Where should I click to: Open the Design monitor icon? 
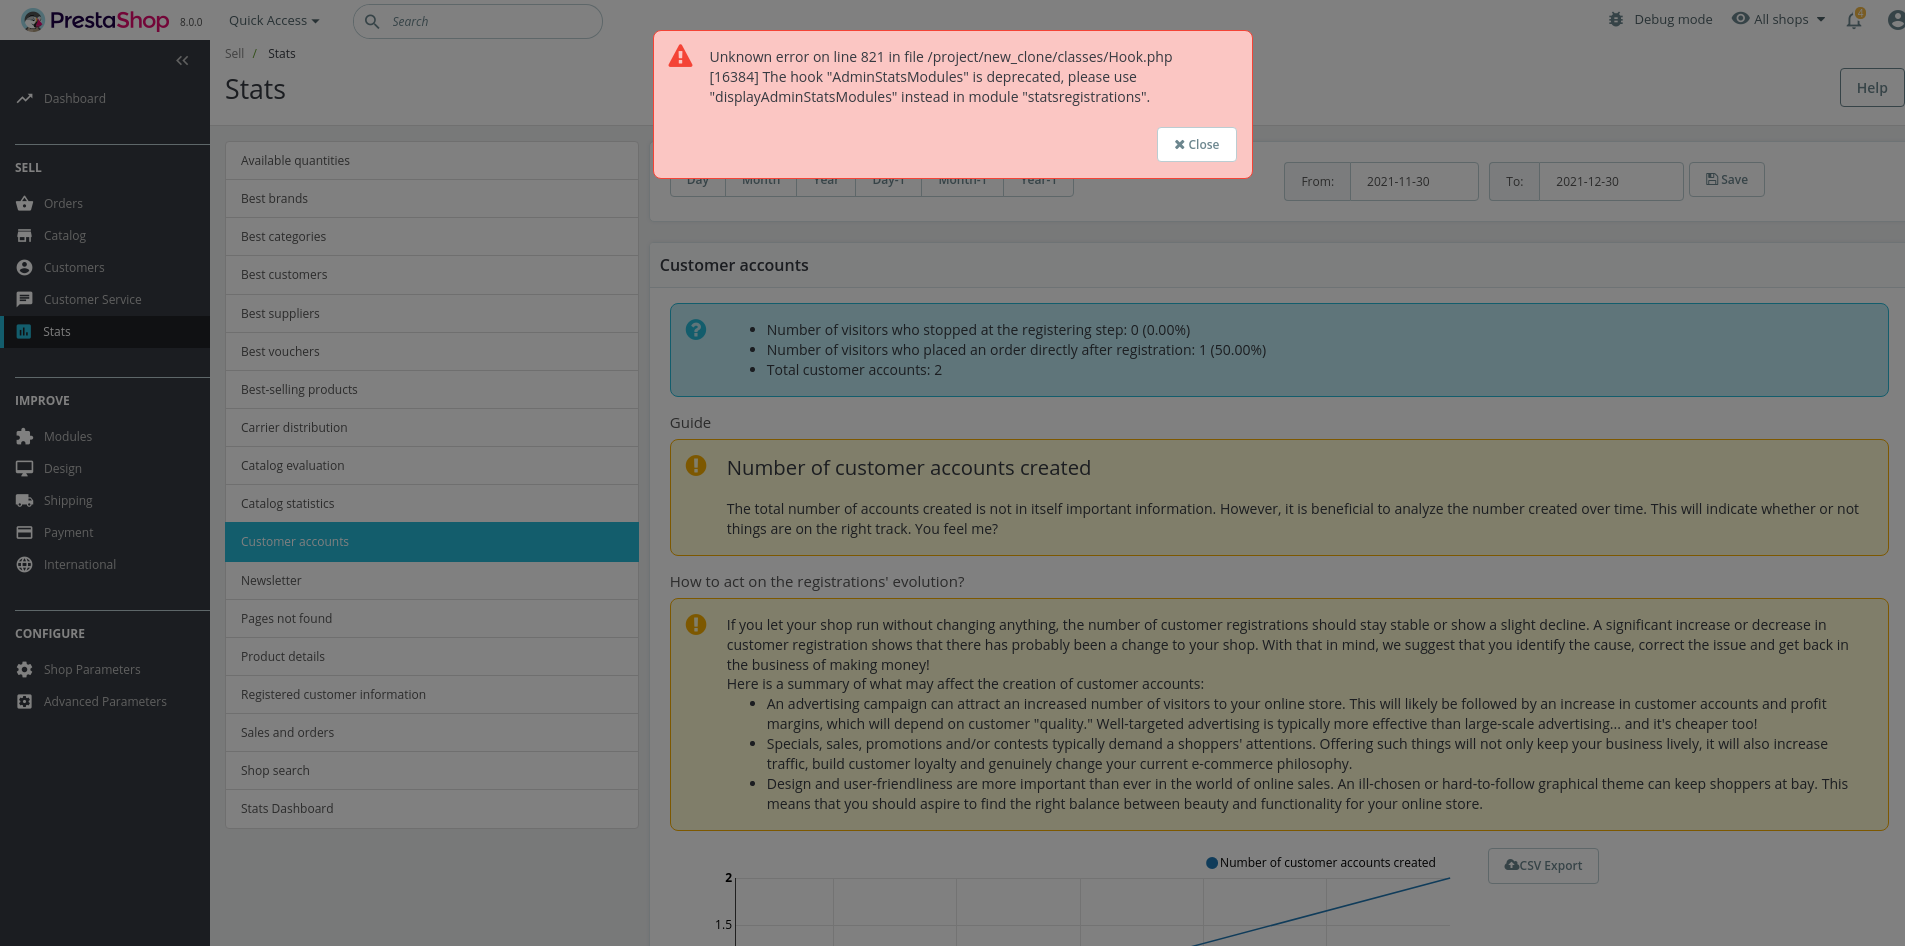click(25, 468)
